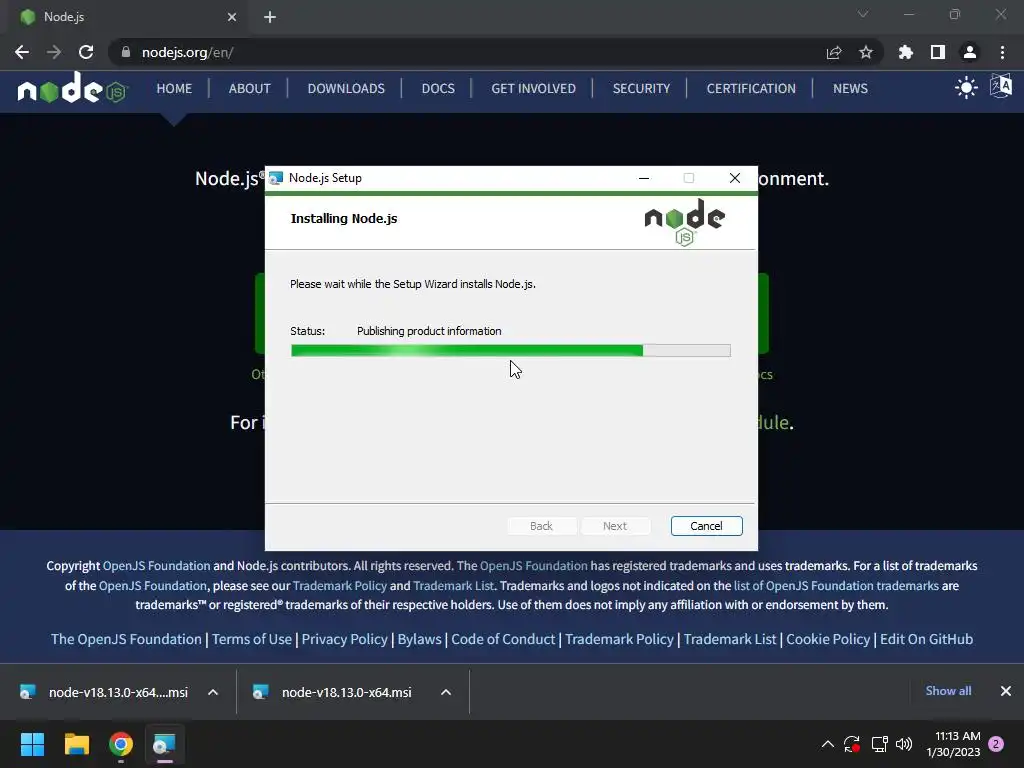Close the downloads bar
The image size is (1024, 768).
[x=1006, y=691]
